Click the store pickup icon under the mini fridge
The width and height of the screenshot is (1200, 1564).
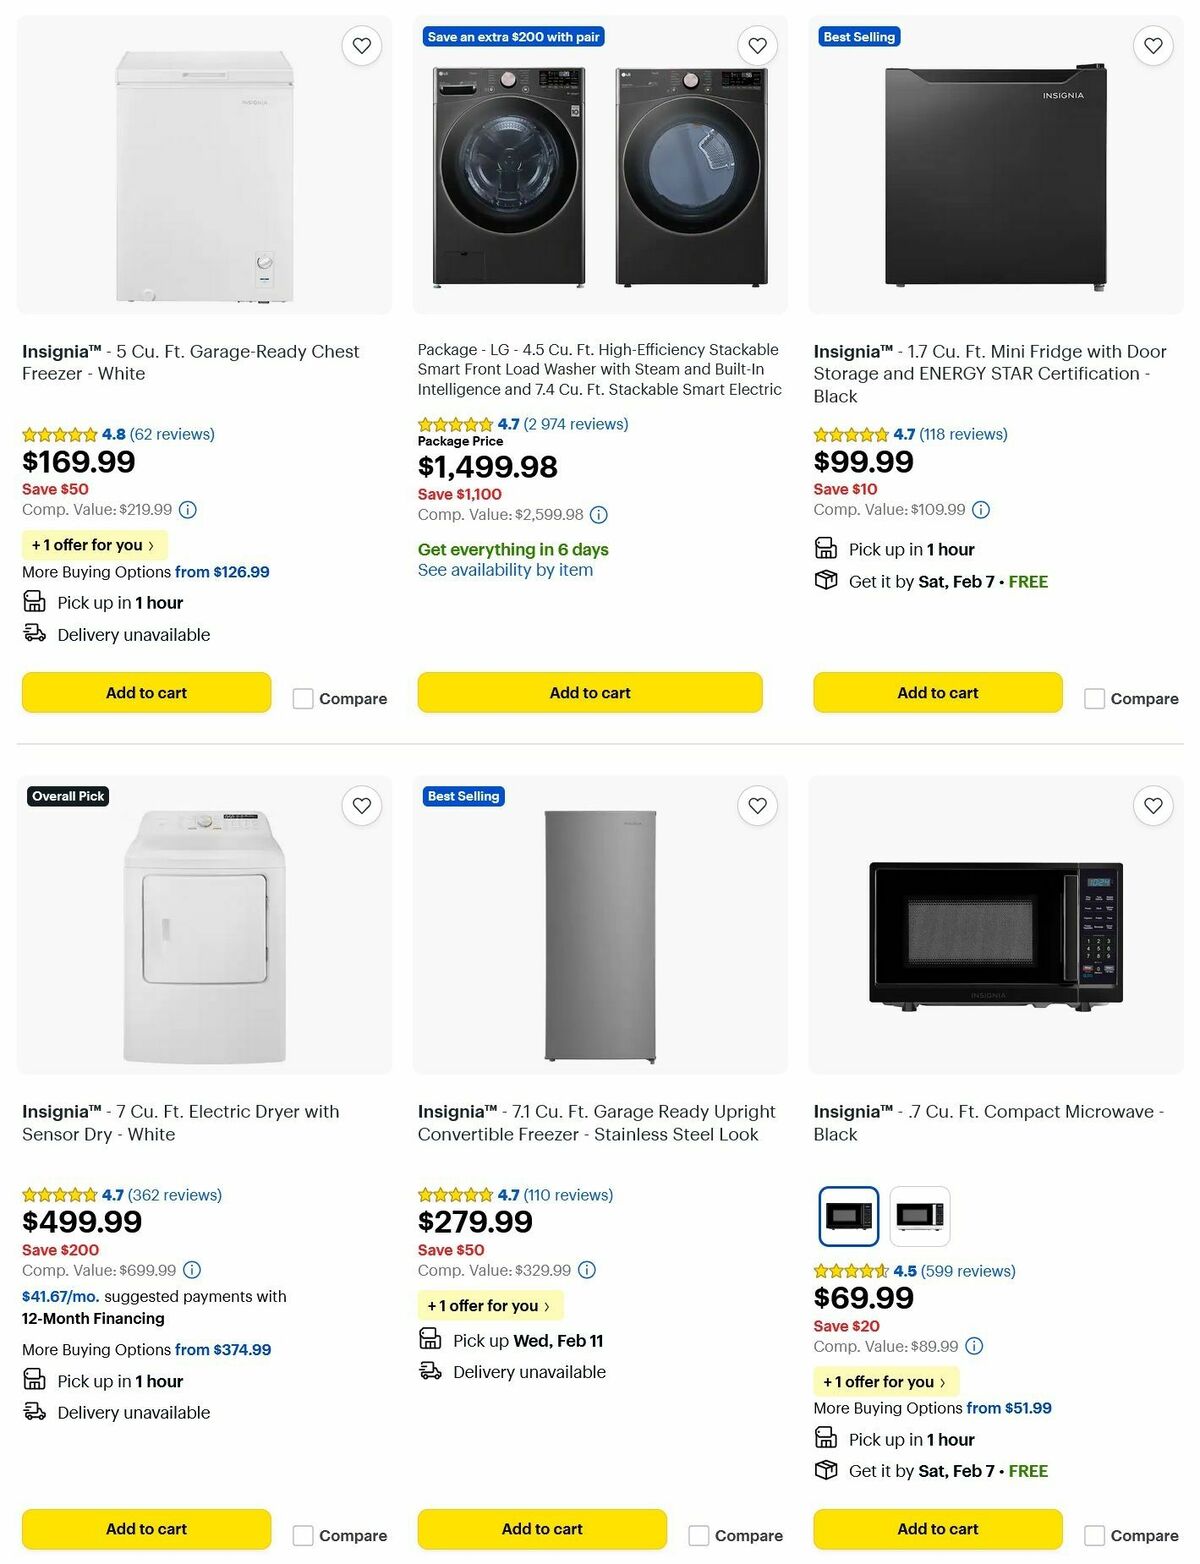[x=825, y=548]
